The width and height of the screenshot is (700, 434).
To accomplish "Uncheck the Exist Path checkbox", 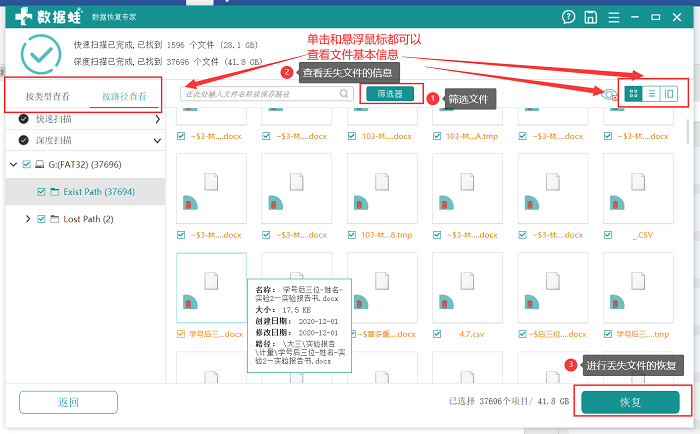I will 42,192.
